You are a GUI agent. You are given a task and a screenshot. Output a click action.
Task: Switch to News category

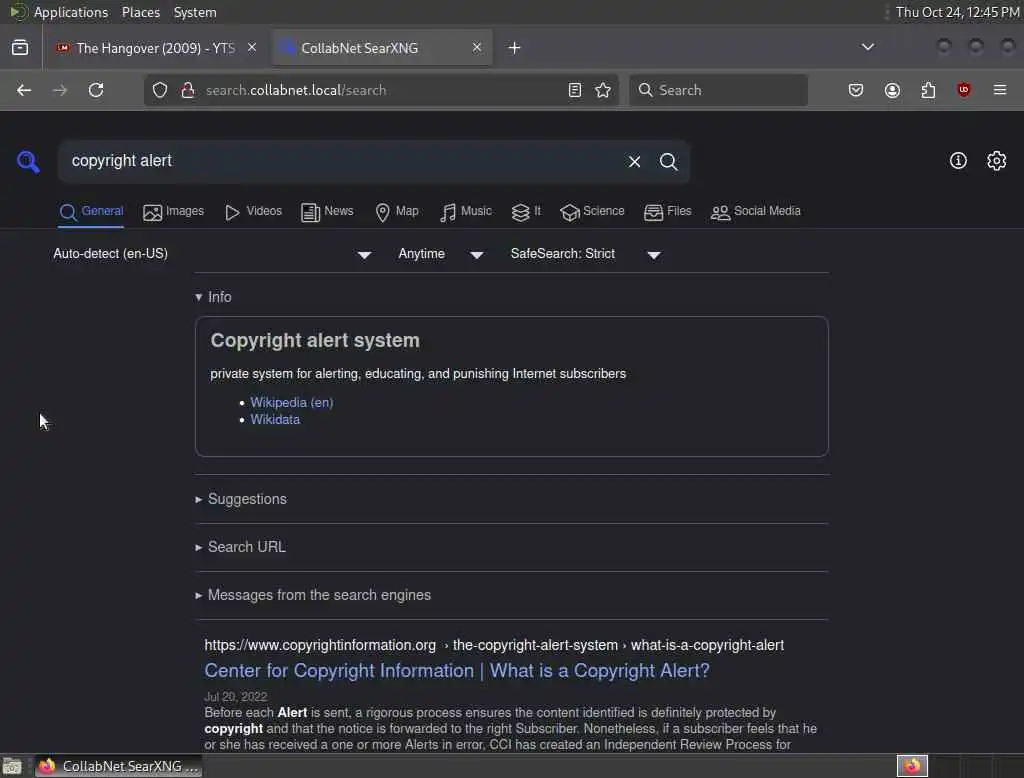coord(327,212)
